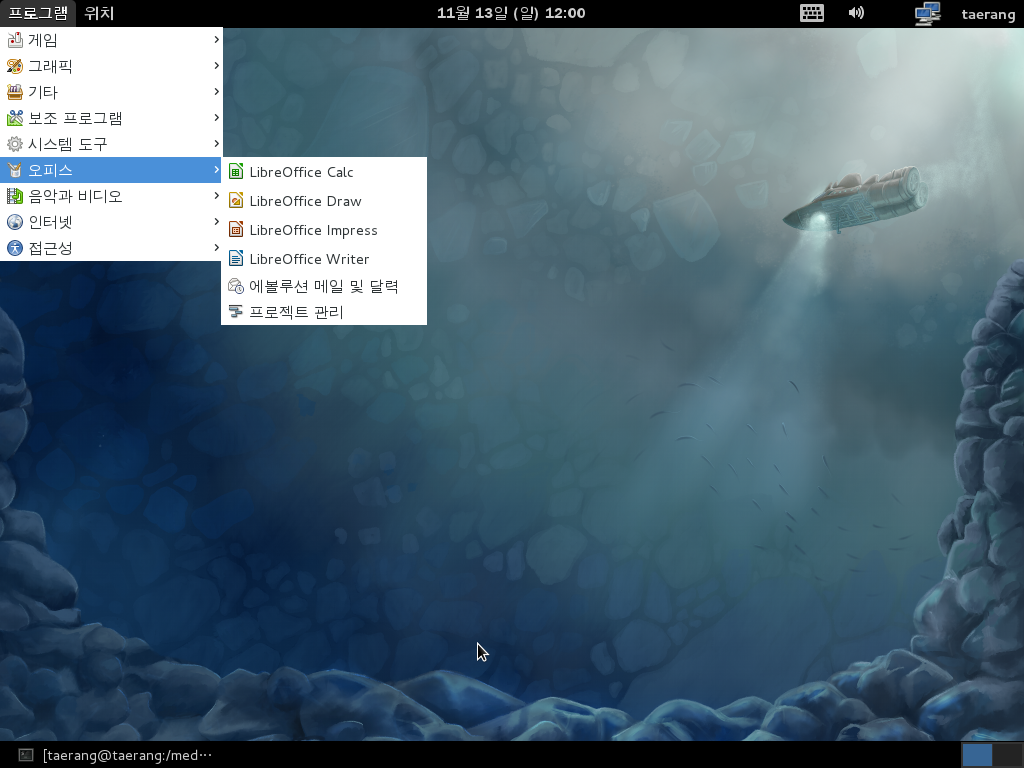Open the 위치 places menu

click(x=99, y=13)
